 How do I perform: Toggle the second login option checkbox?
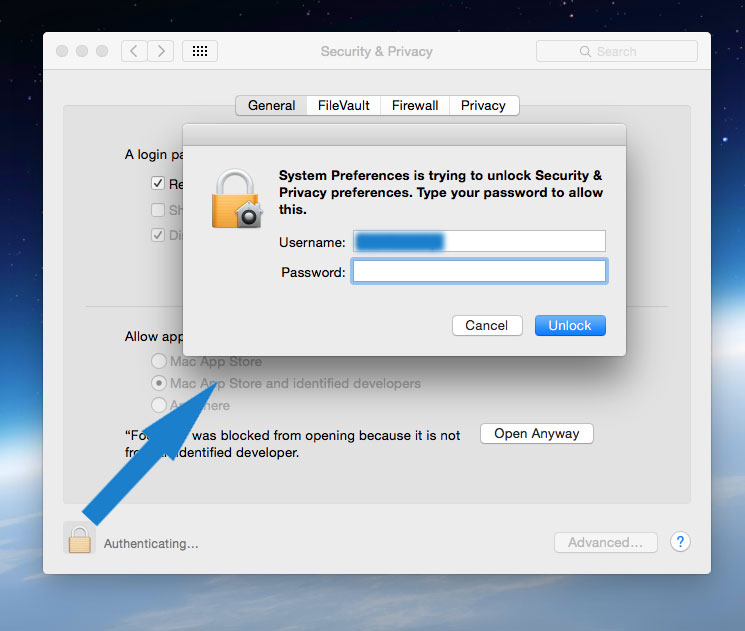tap(158, 210)
